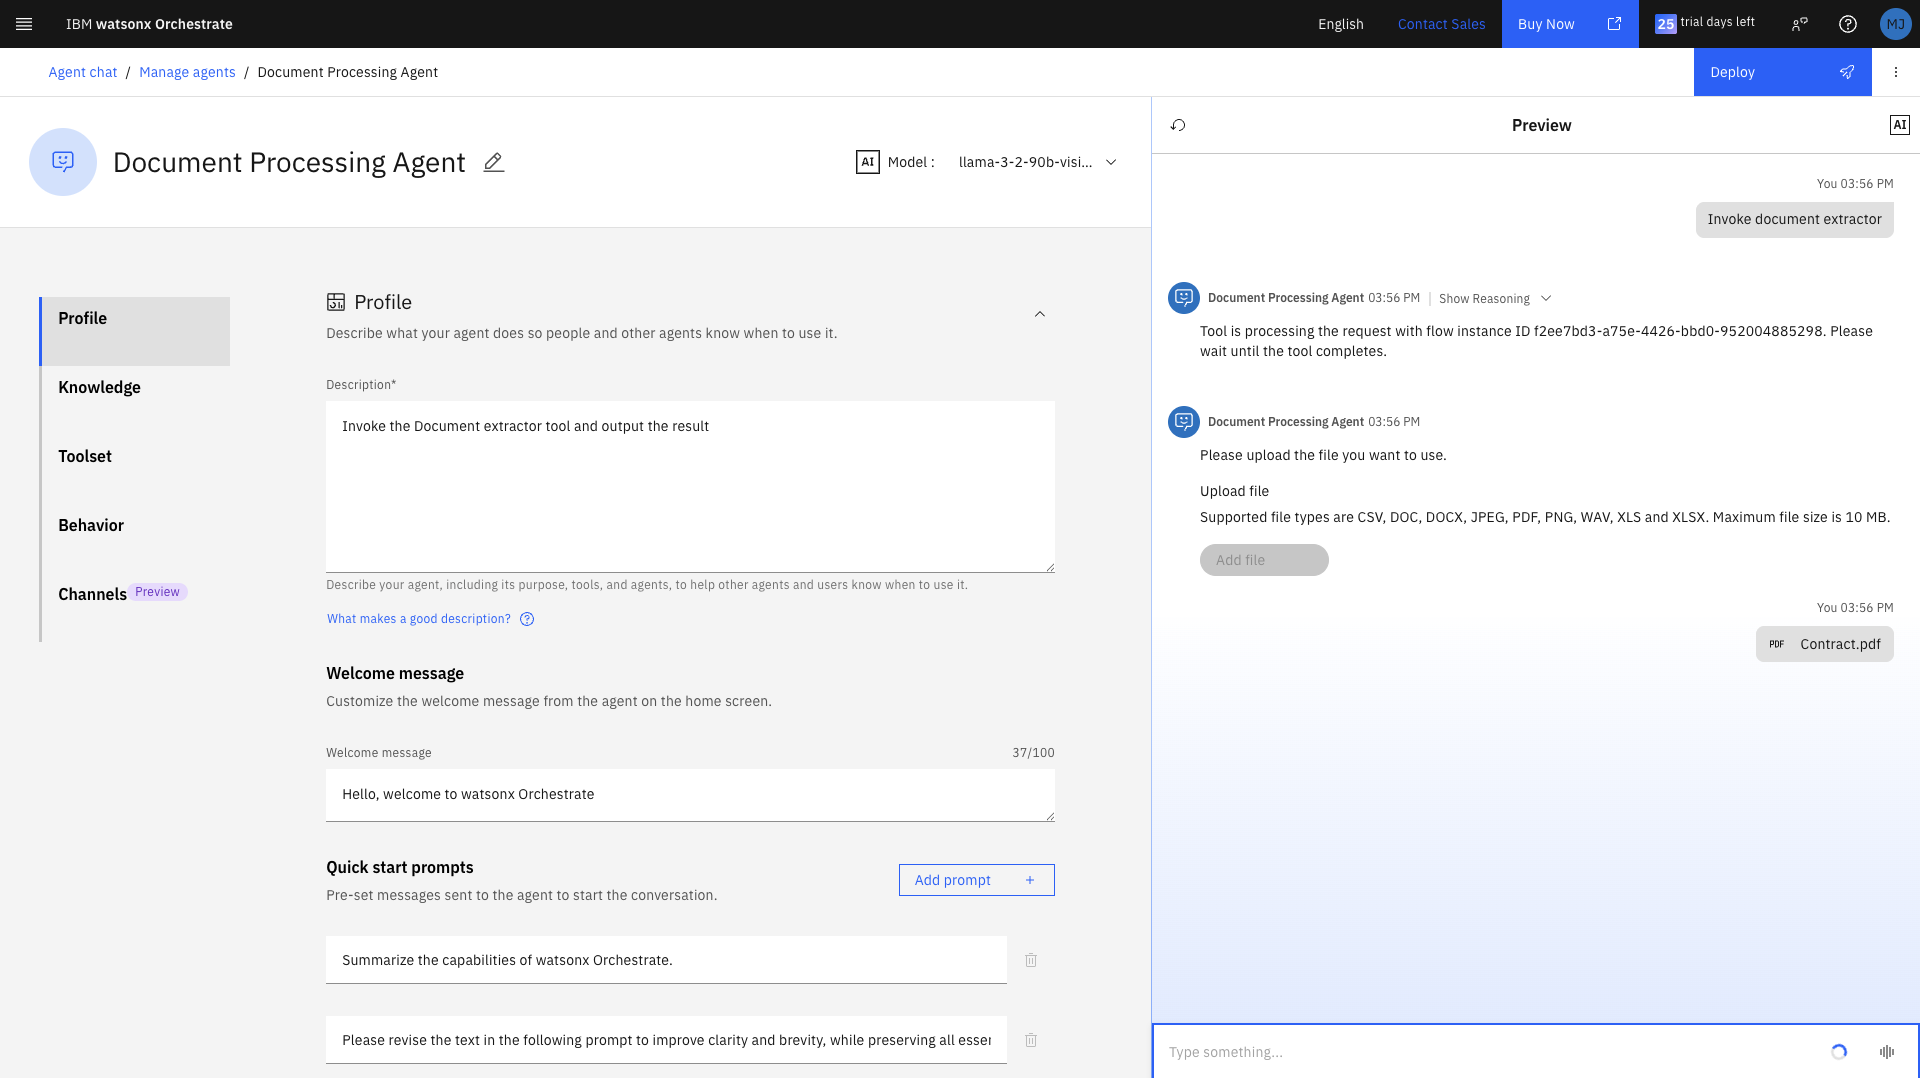
Task: Go to the Behavior tab
Action: click(x=91, y=525)
